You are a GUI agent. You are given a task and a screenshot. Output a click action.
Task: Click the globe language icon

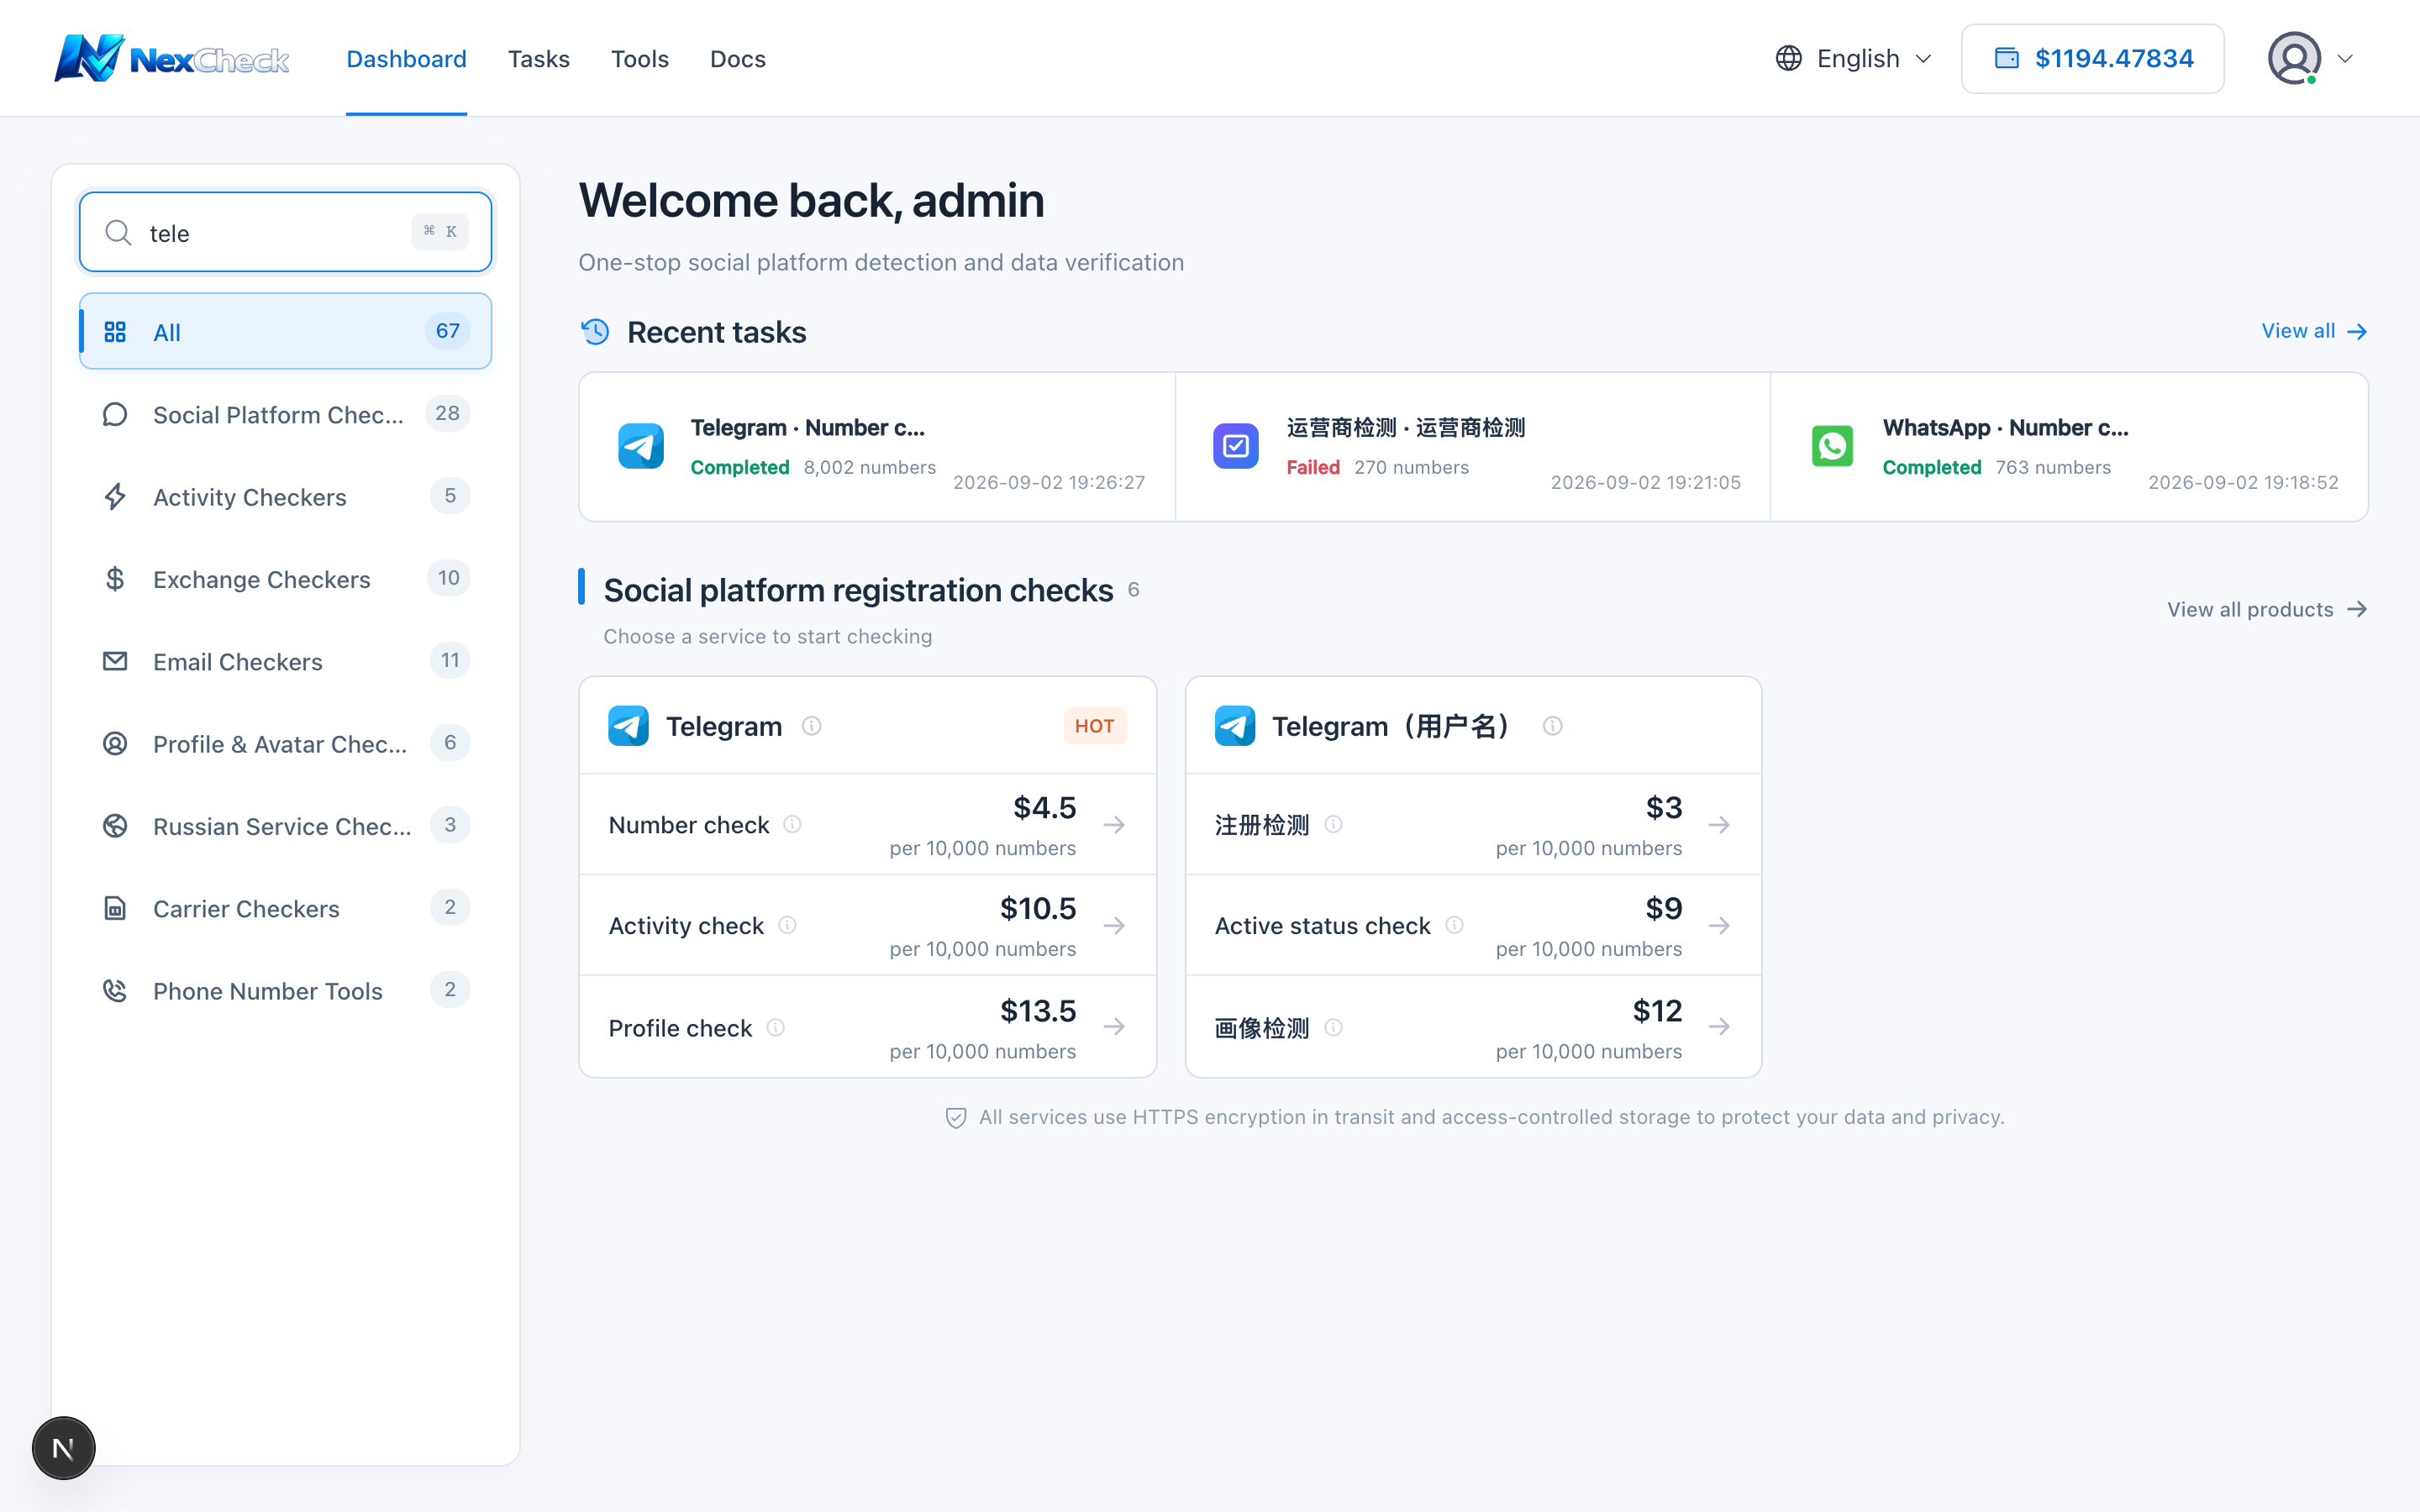[x=1788, y=58]
